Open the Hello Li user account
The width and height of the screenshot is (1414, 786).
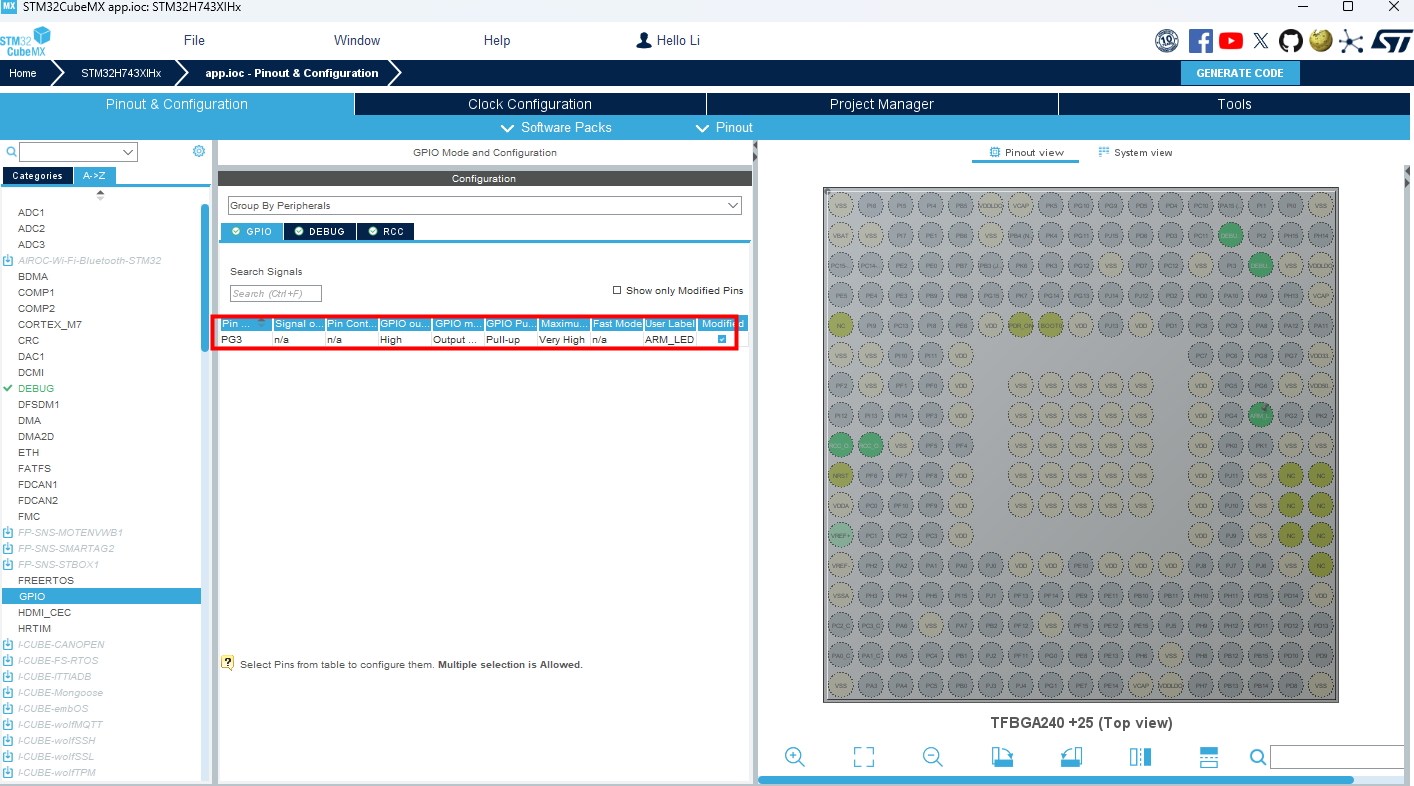[668, 41]
